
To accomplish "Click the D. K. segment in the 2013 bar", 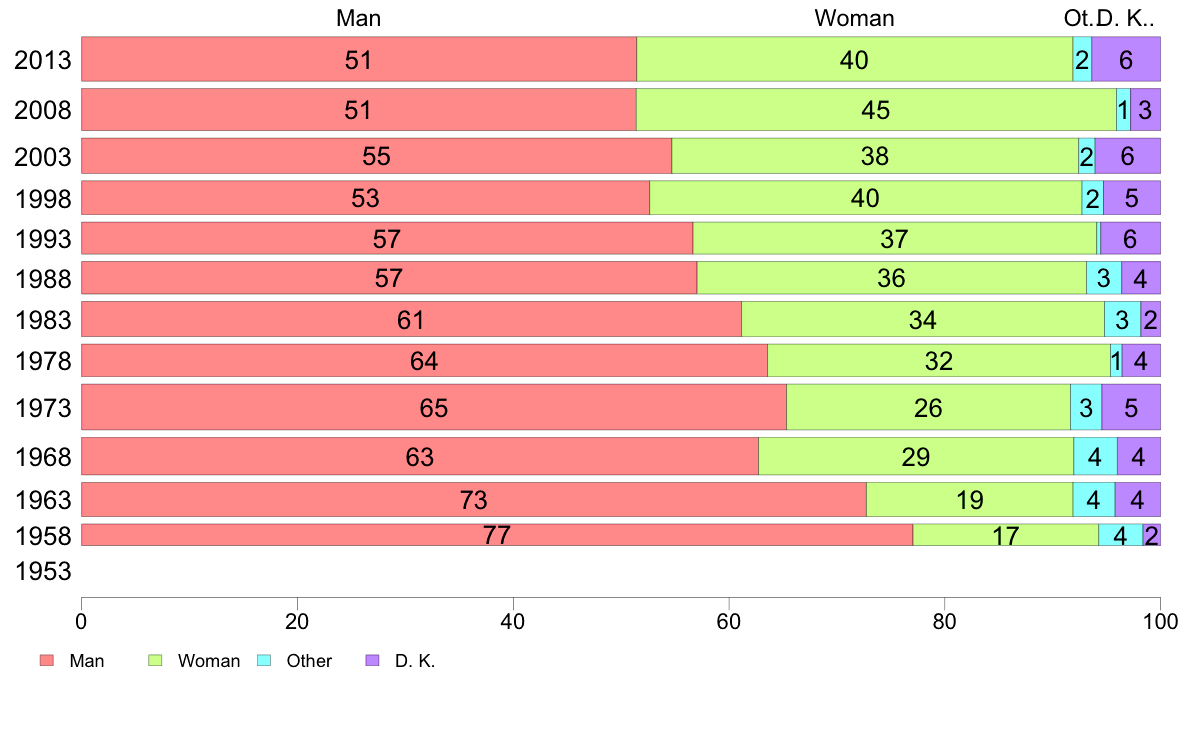I will point(1125,60).
